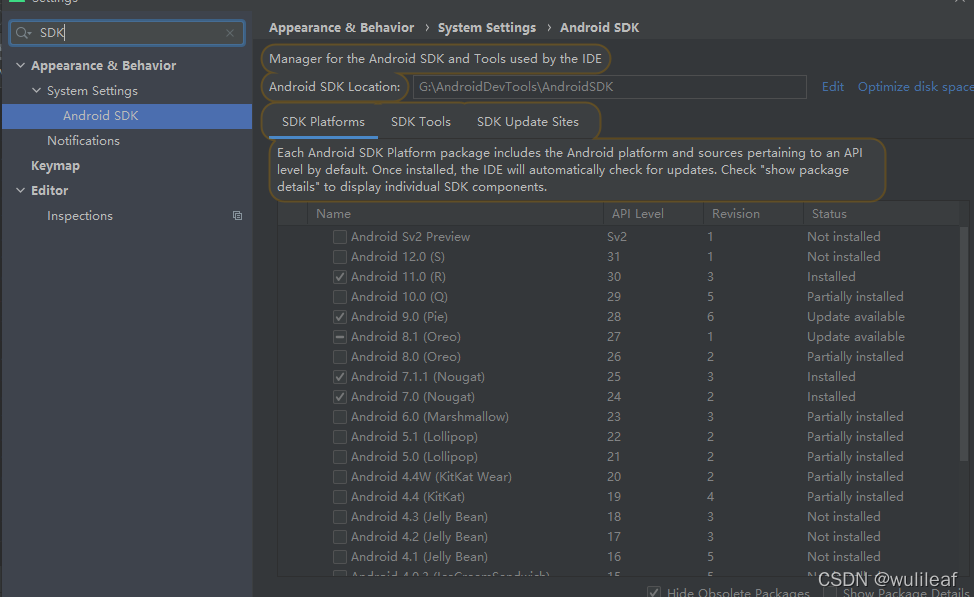Toggle the Android 8.1 (Oreo) checkbox
This screenshot has height=597, width=974.
(x=340, y=337)
